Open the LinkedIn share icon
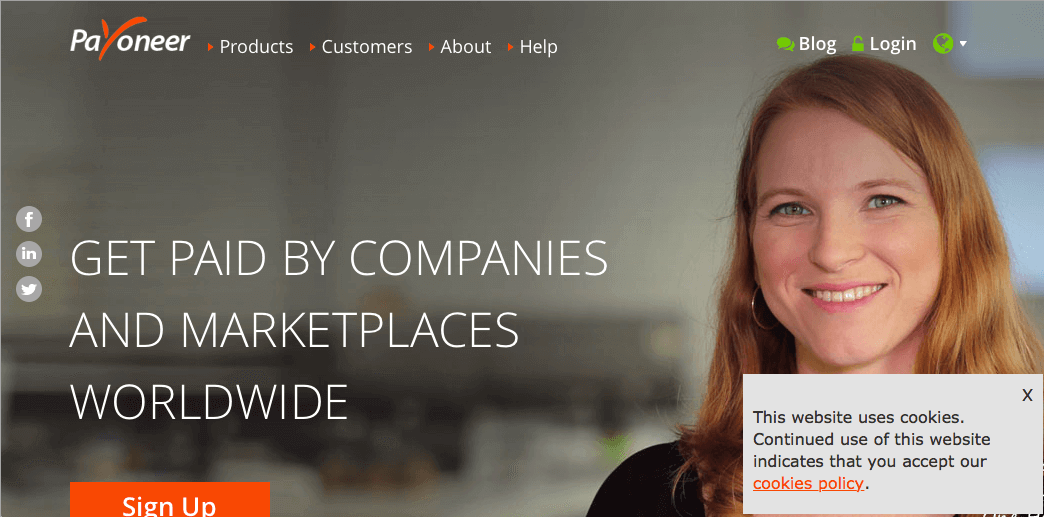The width and height of the screenshot is (1044, 517). point(29,254)
